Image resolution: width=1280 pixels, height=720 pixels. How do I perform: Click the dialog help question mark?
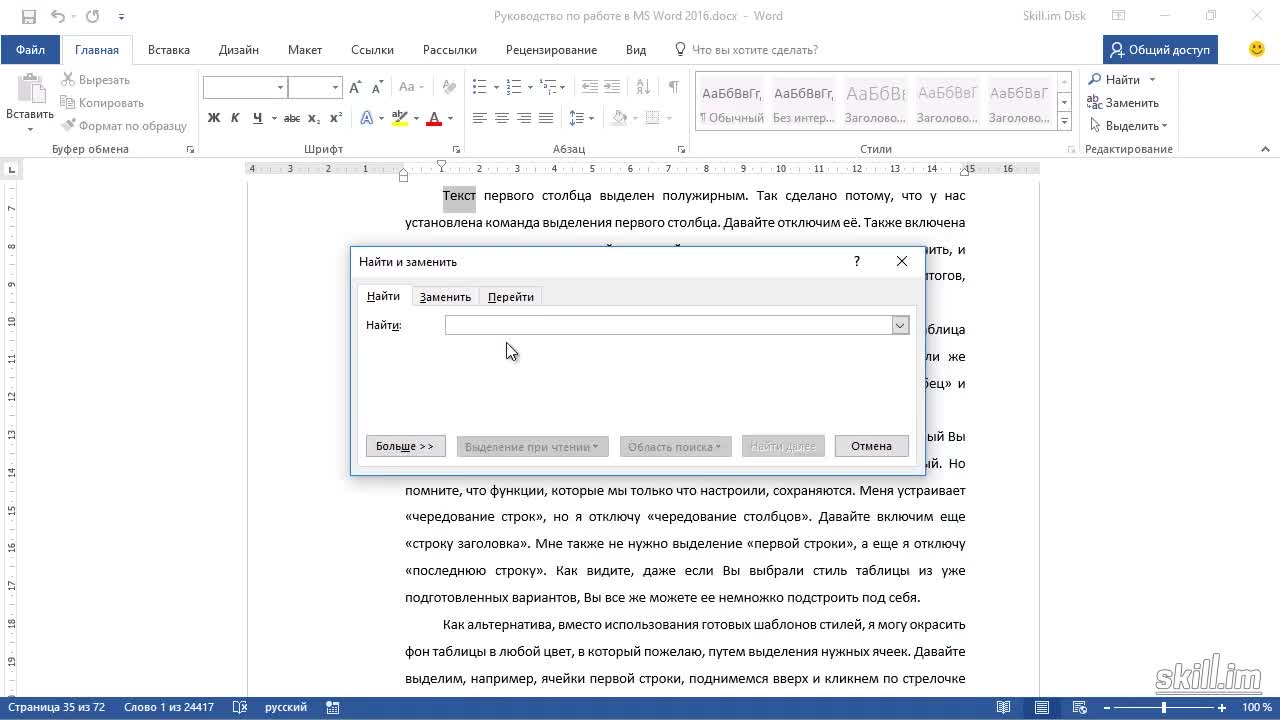pos(856,261)
